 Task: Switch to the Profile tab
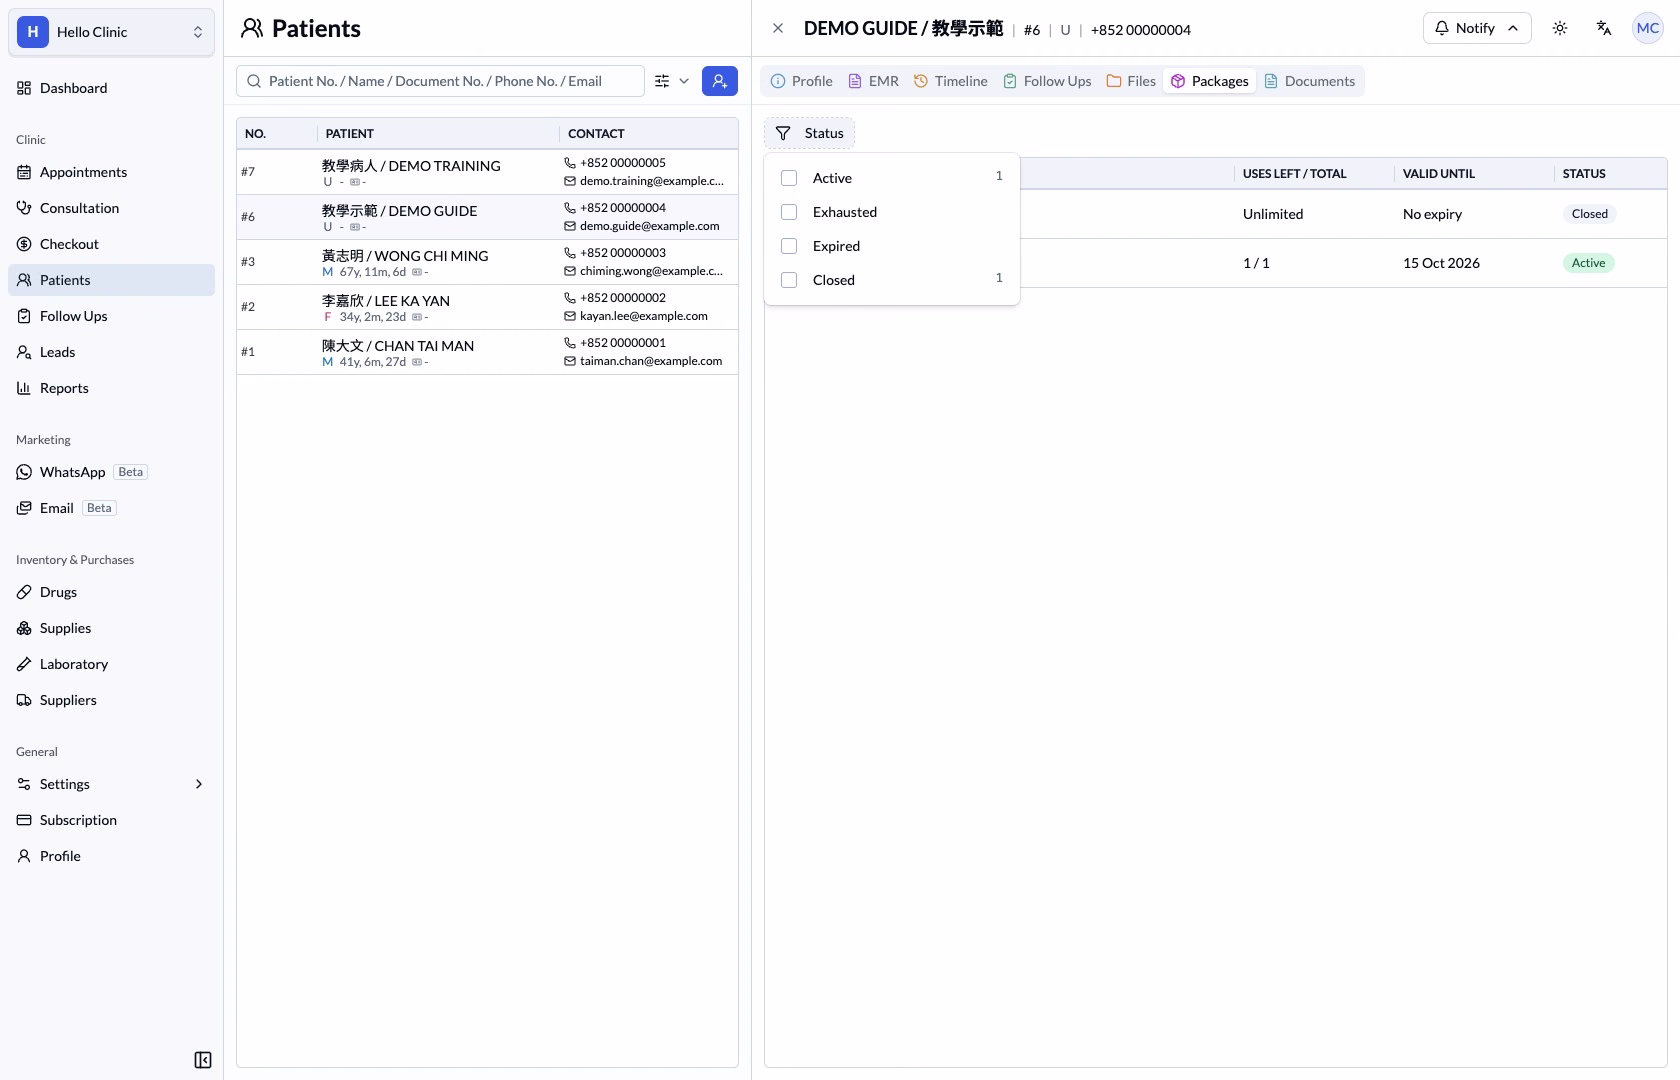tap(802, 81)
